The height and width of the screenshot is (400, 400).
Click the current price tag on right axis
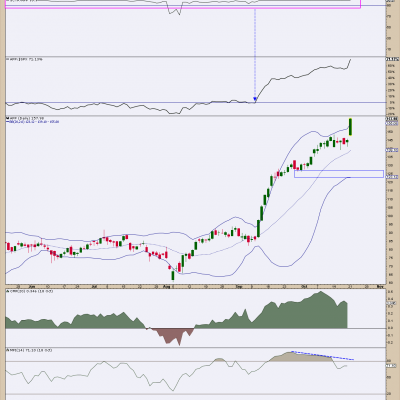[x=392, y=119]
